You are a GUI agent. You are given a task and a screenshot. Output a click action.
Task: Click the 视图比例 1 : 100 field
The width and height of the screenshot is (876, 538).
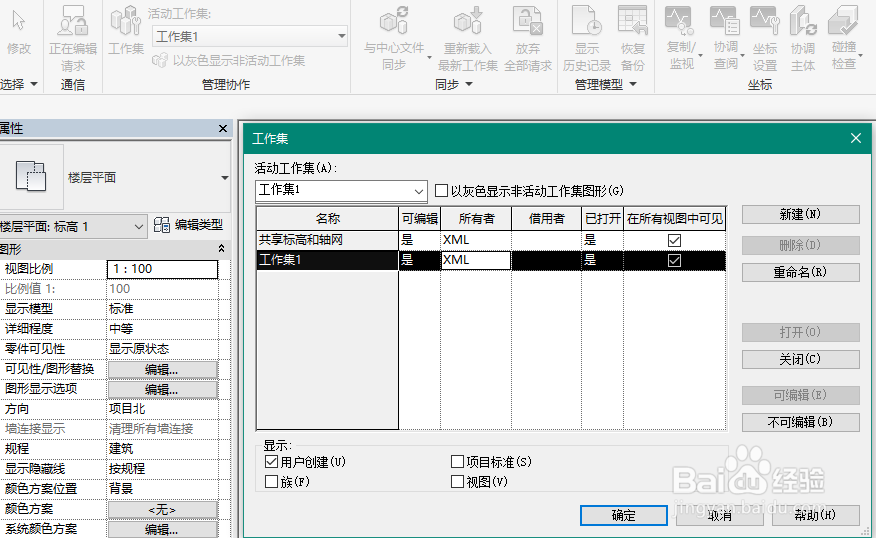(162, 269)
